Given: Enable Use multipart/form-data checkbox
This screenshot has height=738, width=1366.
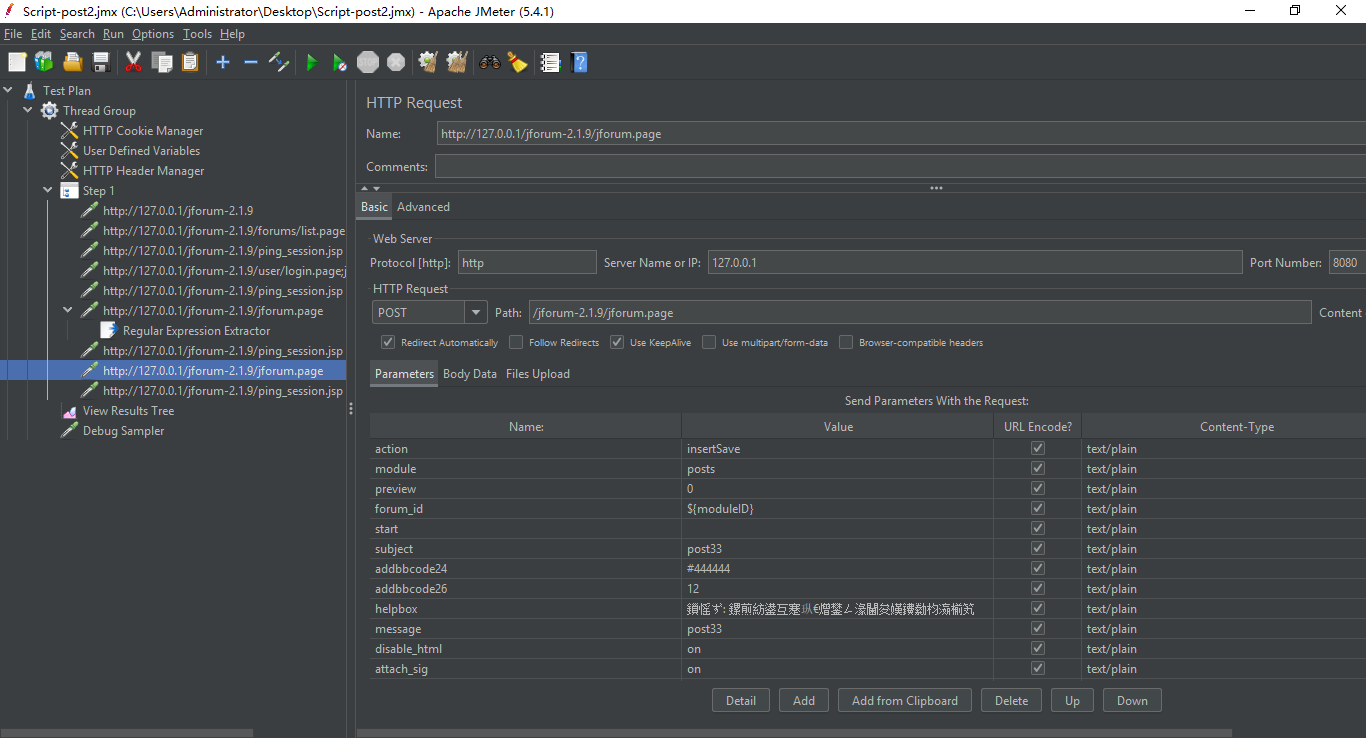Looking at the screenshot, I should tap(709, 342).
